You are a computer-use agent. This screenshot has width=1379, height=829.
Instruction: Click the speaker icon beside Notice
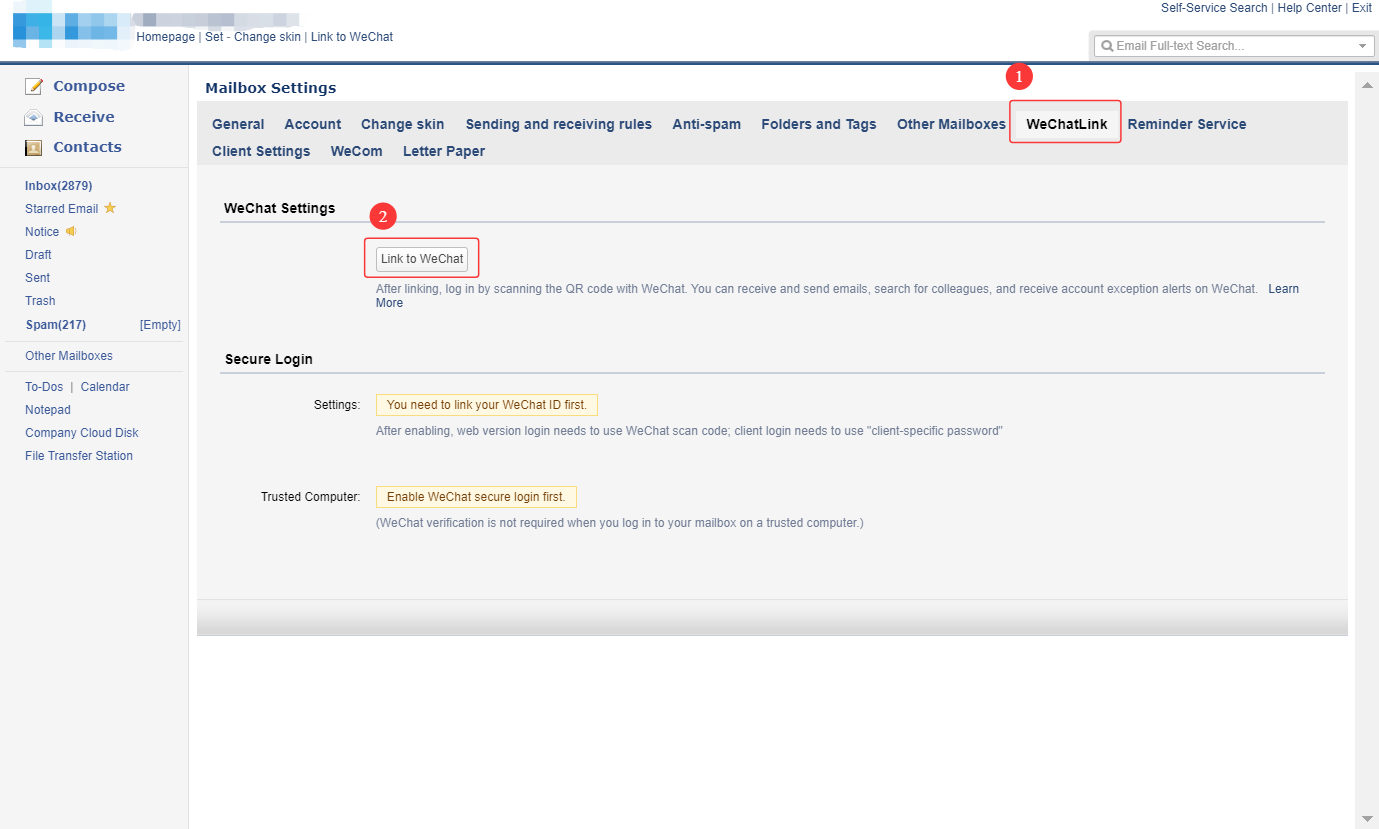click(x=71, y=231)
